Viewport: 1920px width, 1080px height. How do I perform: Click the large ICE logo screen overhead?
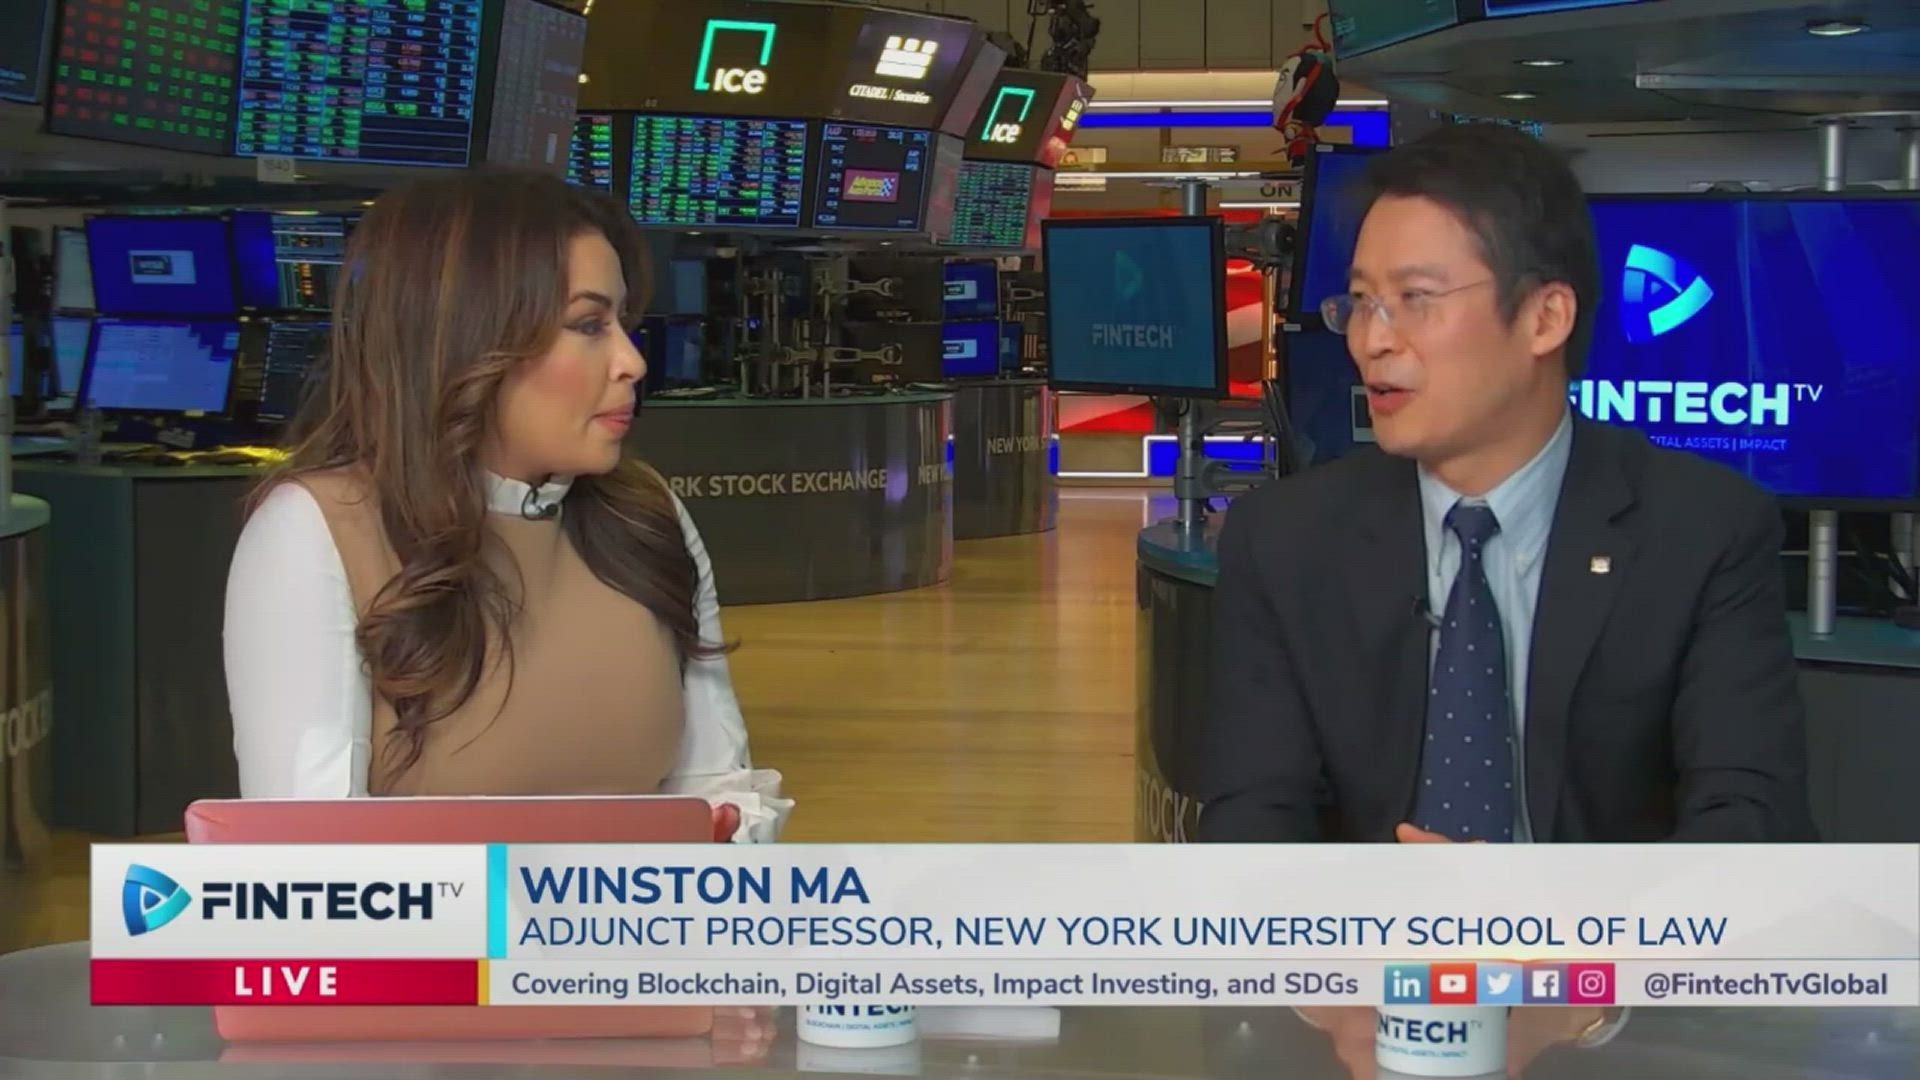[x=735, y=60]
